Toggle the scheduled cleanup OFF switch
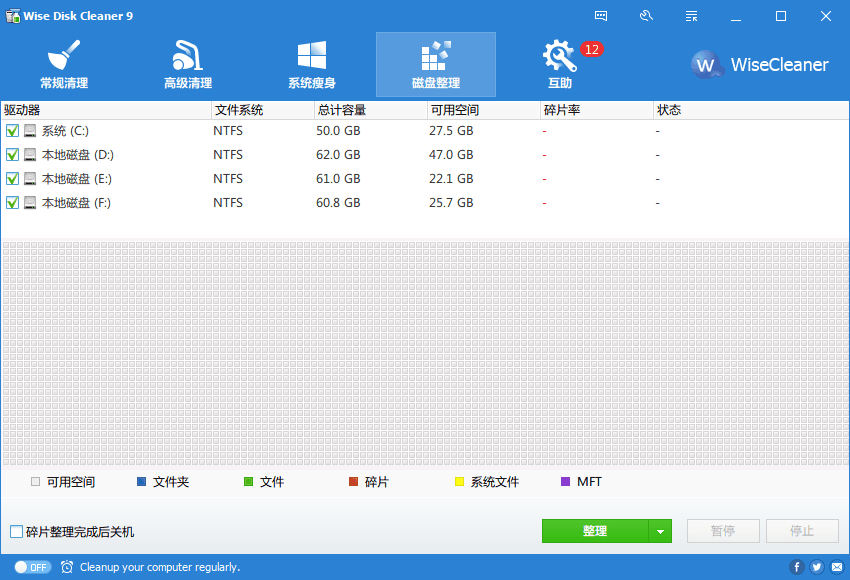The height and width of the screenshot is (580, 850). tap(35, 567)
